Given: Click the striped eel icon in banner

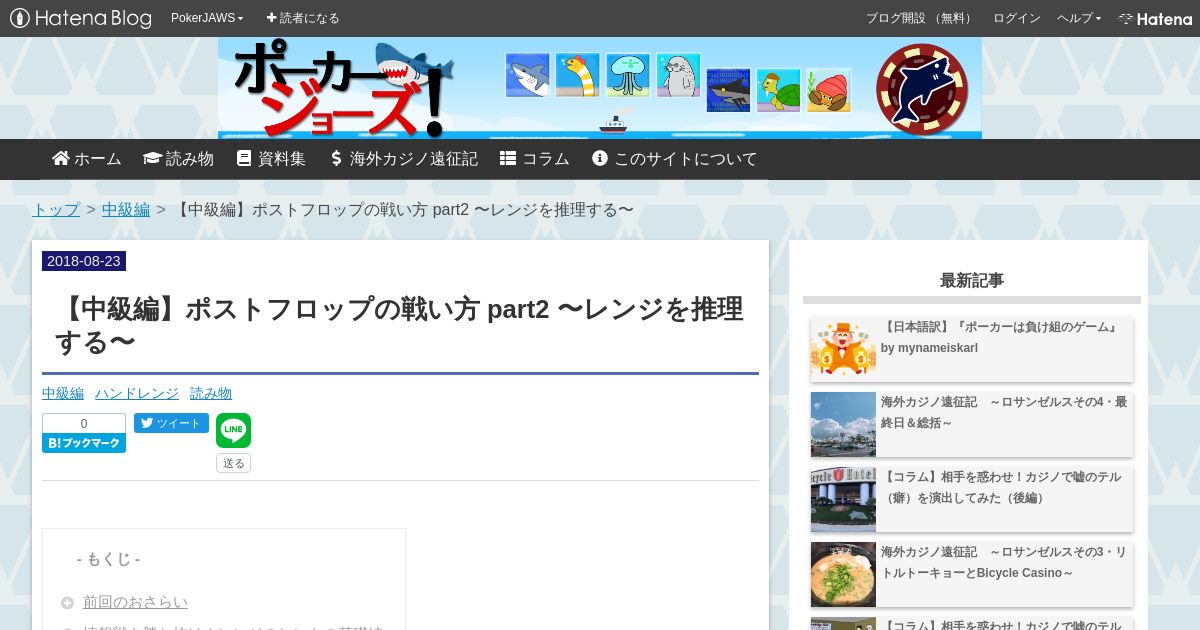Looking at the screenshot, I should pos(577,75).
